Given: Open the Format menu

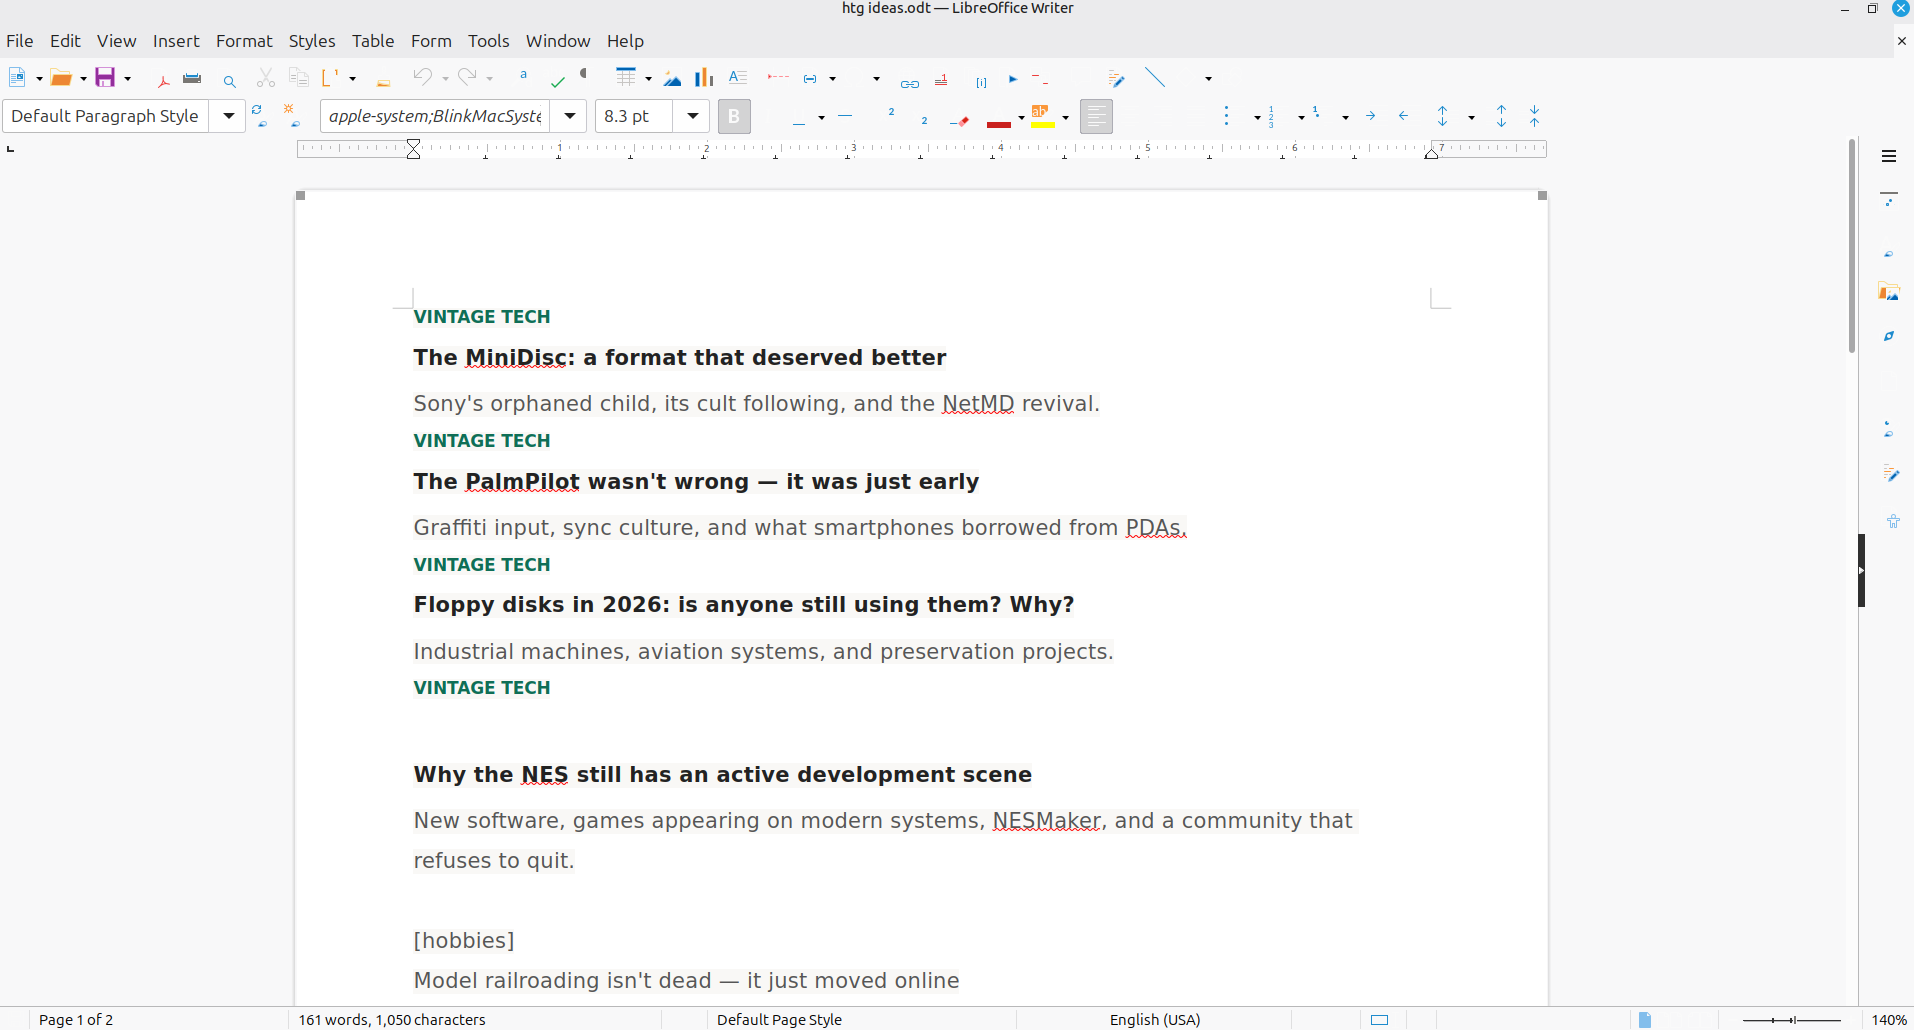Looking at the screenshot, I should click(244, 41).
